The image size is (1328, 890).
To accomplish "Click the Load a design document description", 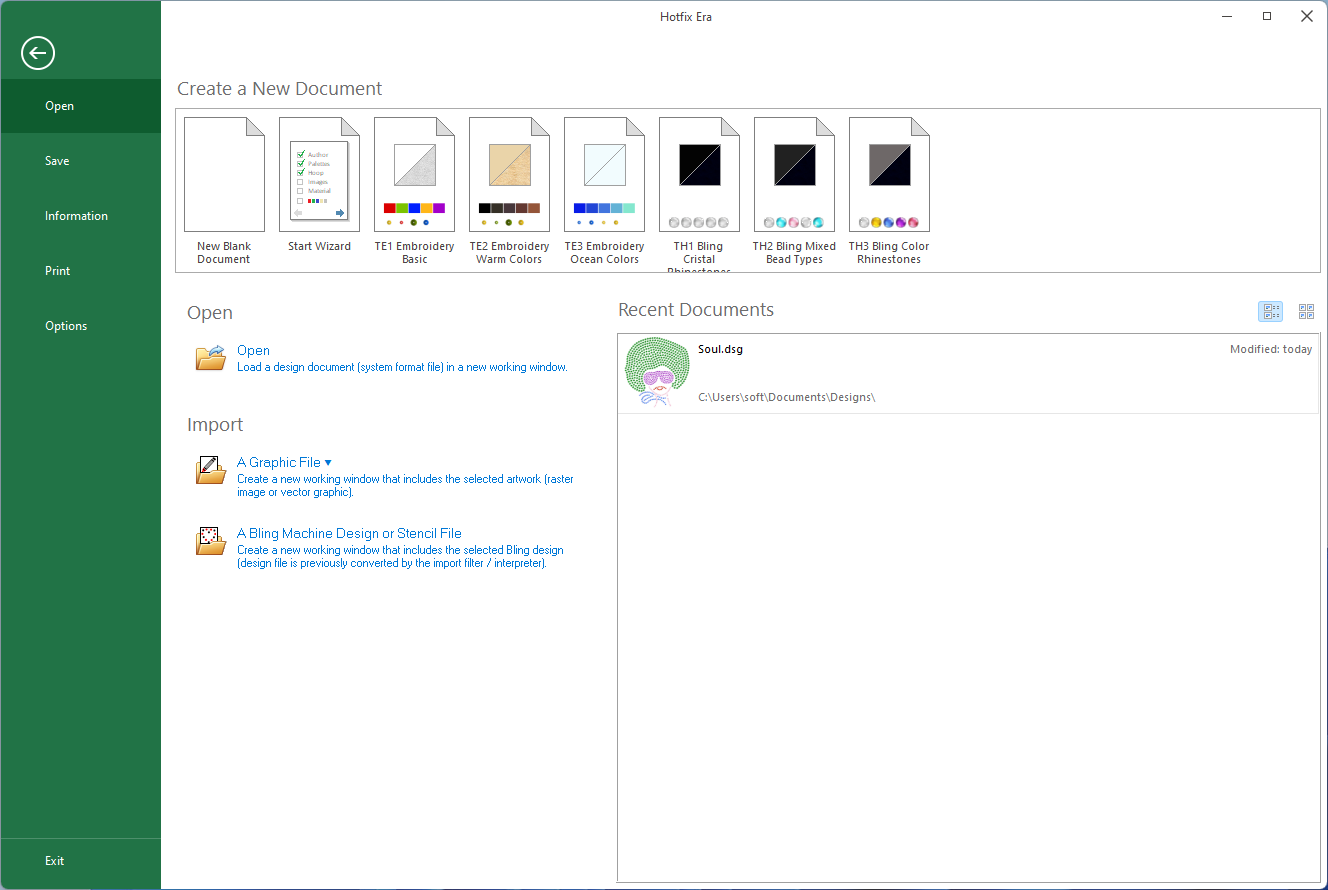I will tap(402, 368).
